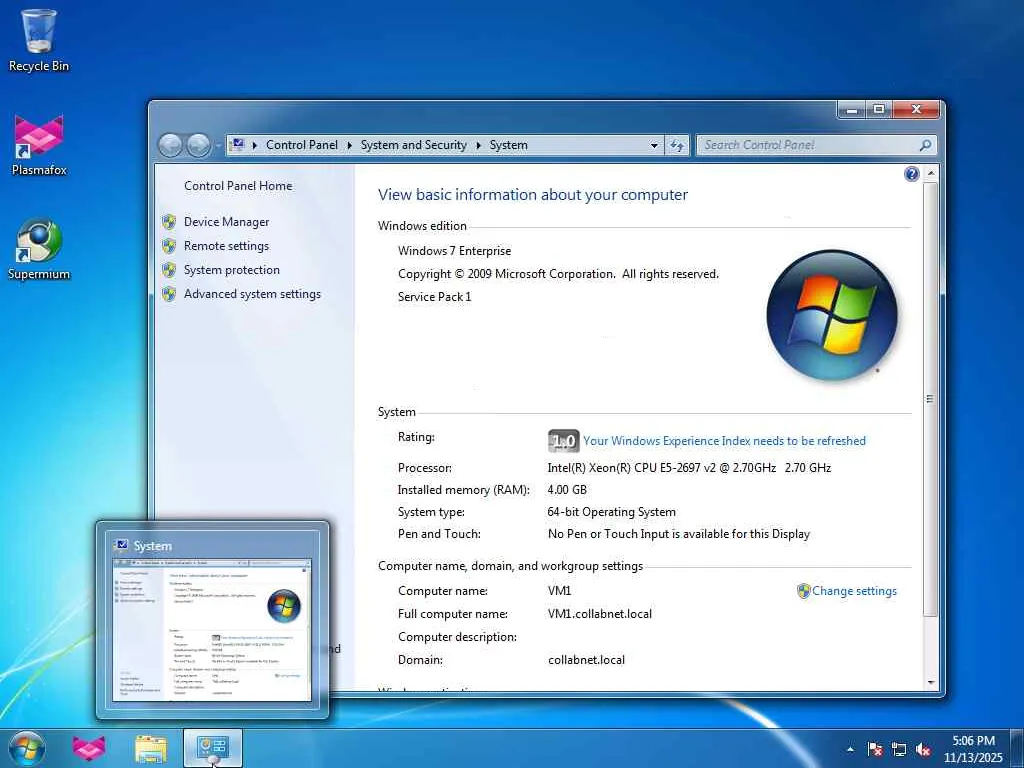Open Windows Explorer from the taskbar
This screenshot has height=768, width=1024.
(151, 748)
